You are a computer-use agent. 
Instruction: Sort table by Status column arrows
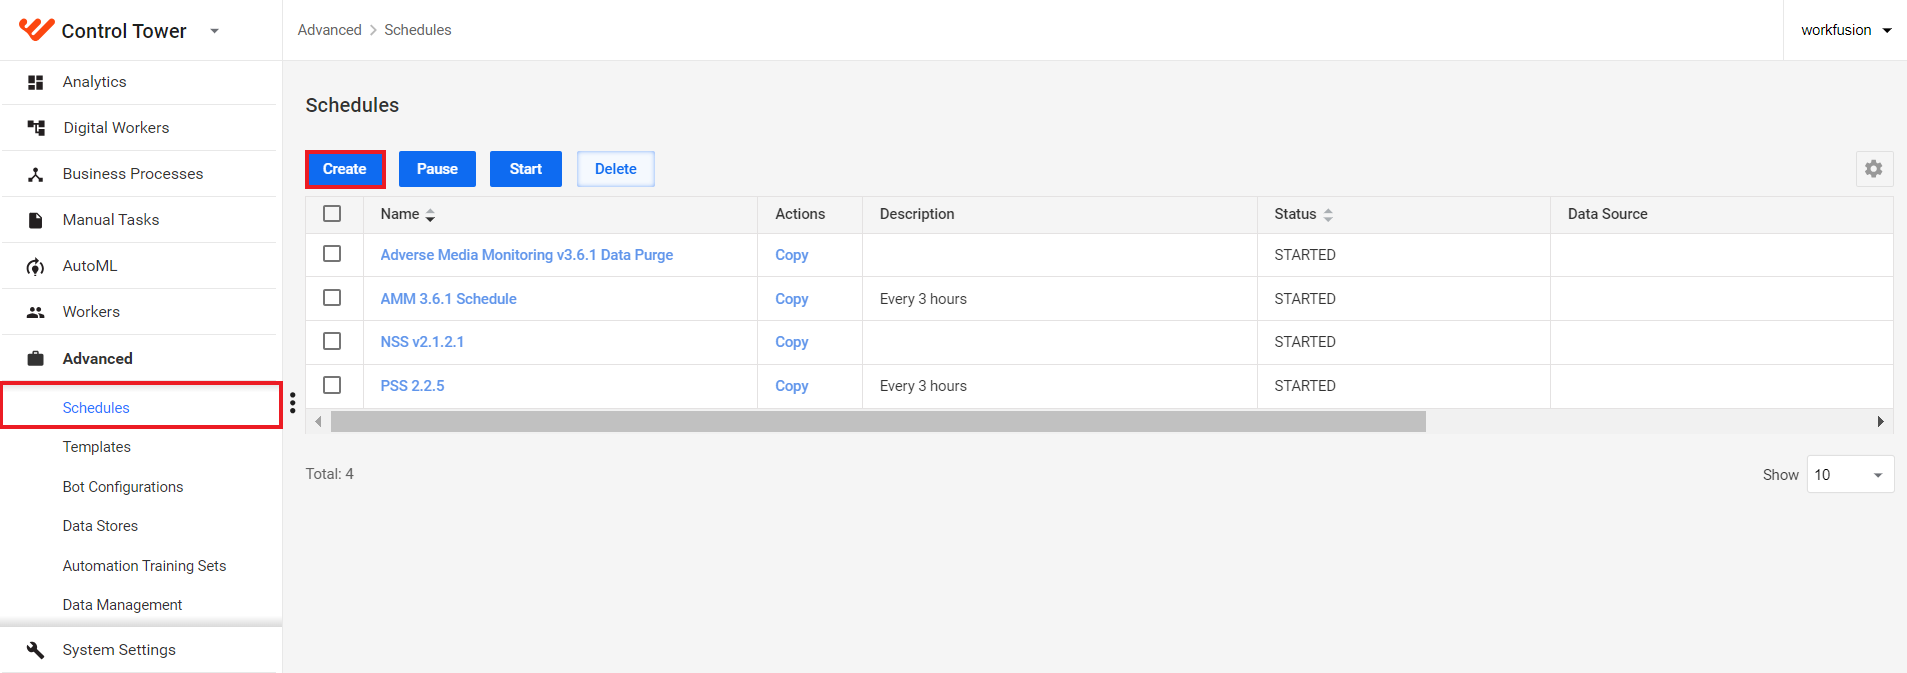pos(1328,215)
